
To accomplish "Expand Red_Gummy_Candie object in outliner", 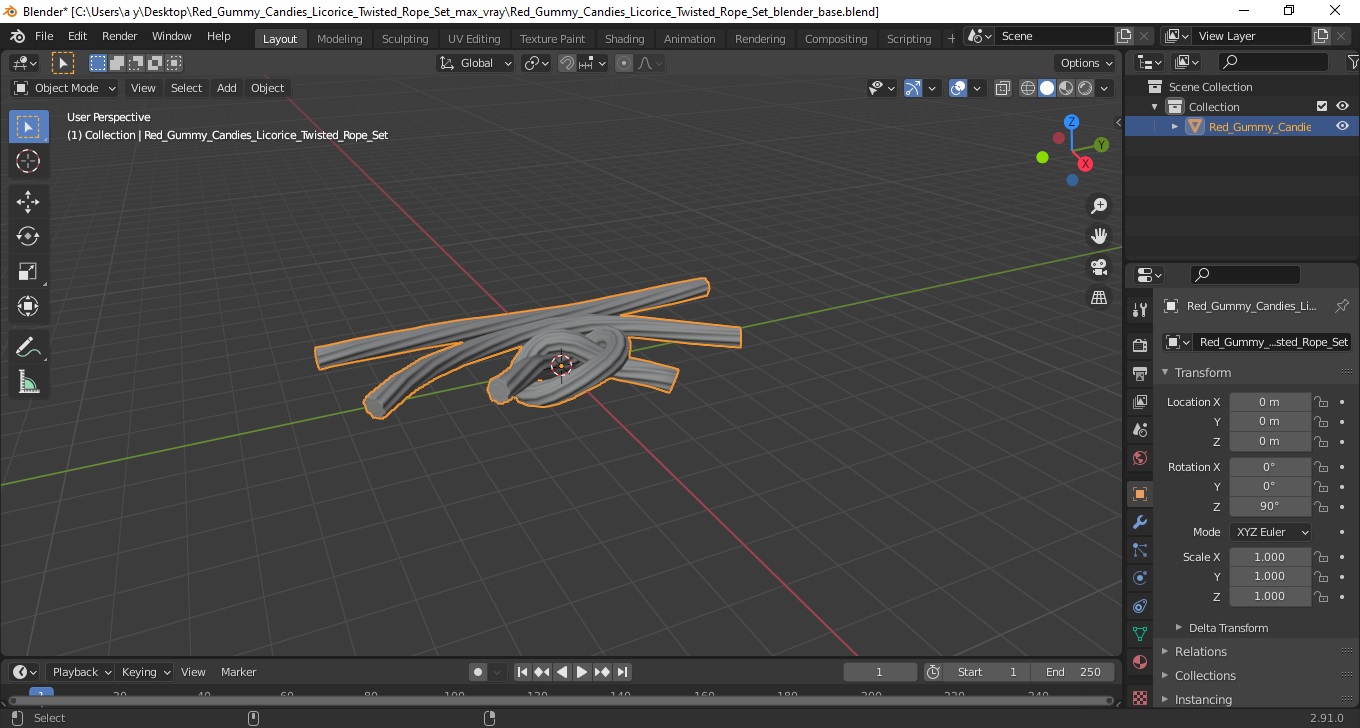I will tap(1175, 126).
